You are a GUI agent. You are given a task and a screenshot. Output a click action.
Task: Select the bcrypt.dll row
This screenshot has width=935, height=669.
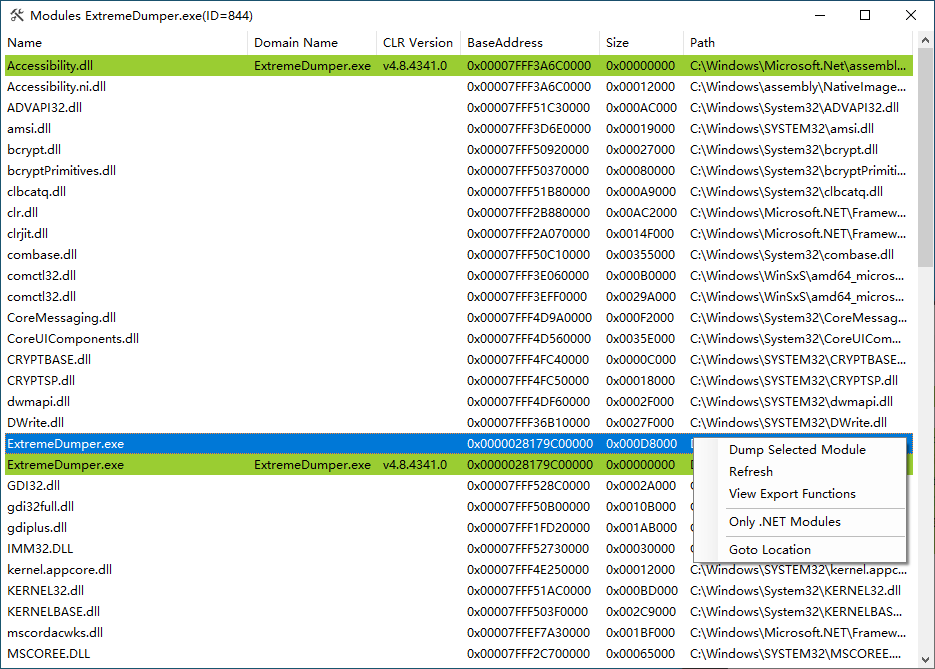click(459, 150)
